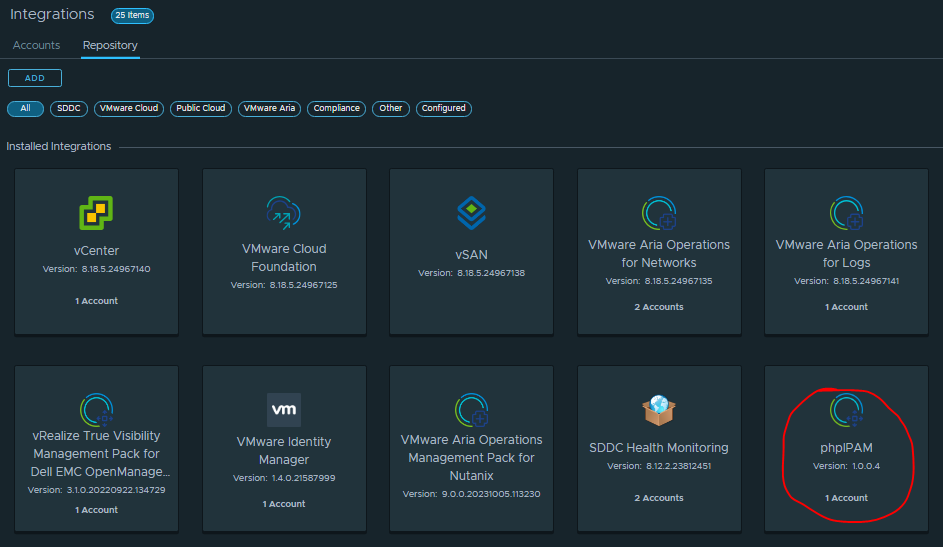This screenshot has width=943, height=547.
Task: Click the SDDC Health Monitoring box icon
Action: pyautogui.click(x=659, y=410)
